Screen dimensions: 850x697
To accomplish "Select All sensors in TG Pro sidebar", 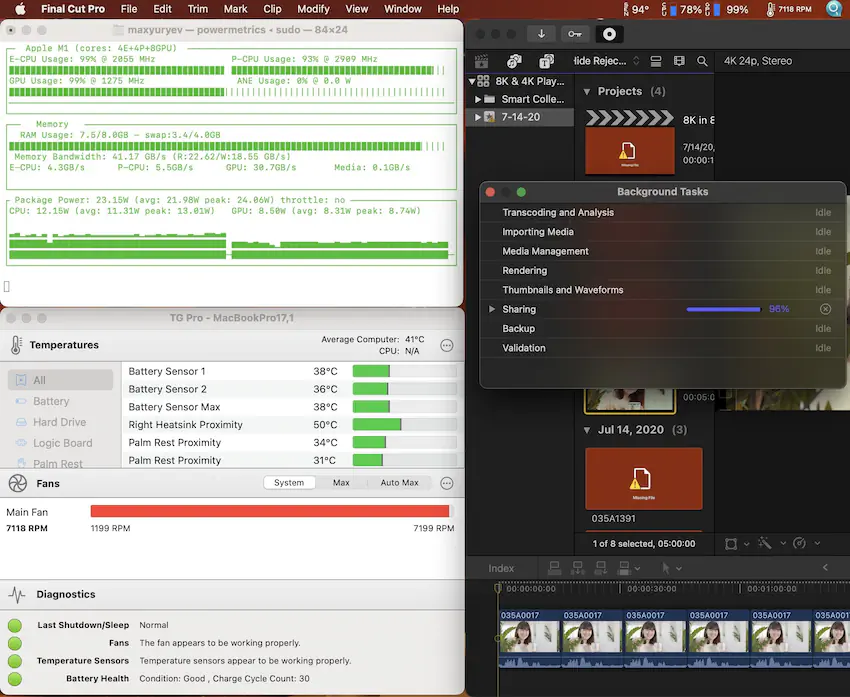I will (60, 380).
